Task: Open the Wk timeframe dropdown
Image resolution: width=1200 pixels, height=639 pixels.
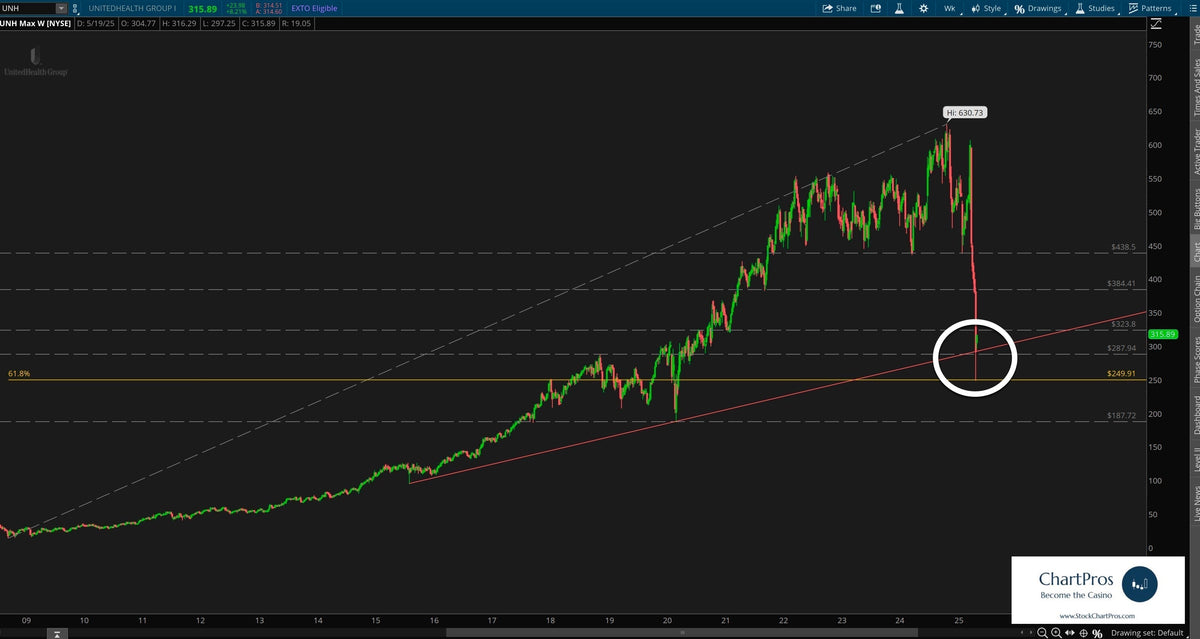Action: pyautogui.click(x=951, y=8)
